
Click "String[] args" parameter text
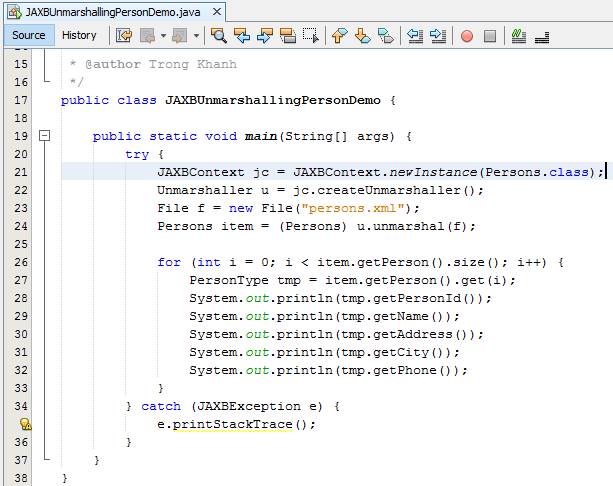point(337,136)
